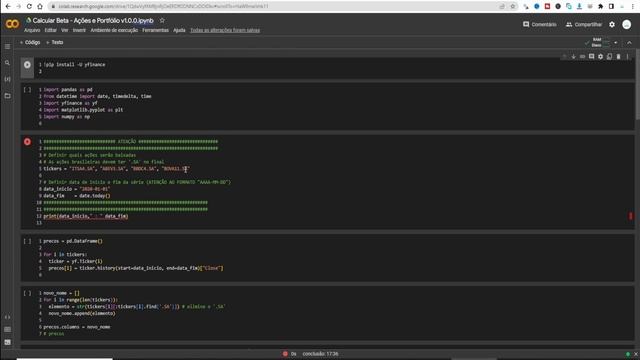Open the Ferramentas menu
640x360 pixels.
click(155, 30)
